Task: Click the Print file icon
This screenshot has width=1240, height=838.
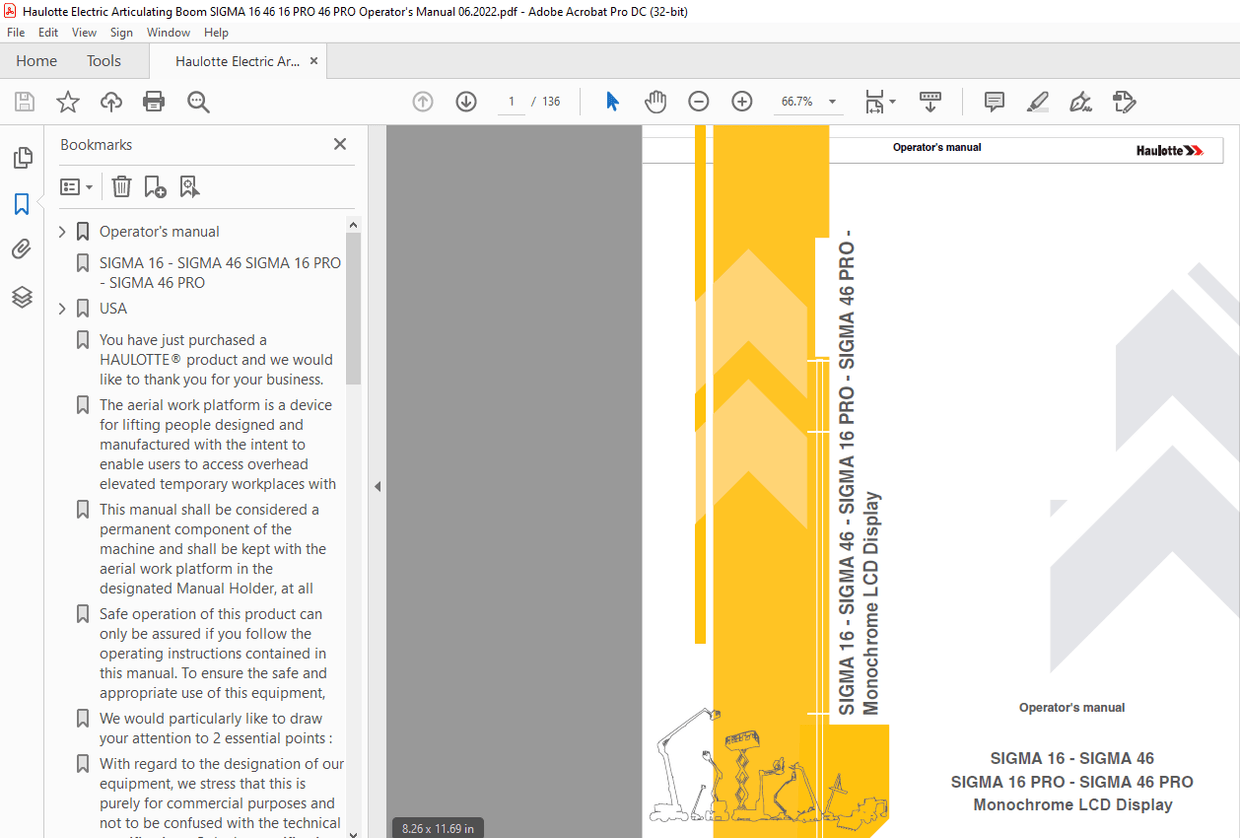Action: (154, 101)
